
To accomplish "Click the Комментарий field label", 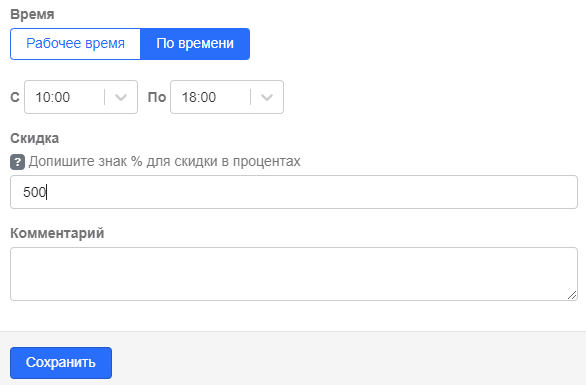I will pyautogui.click(x=57, y=233).
